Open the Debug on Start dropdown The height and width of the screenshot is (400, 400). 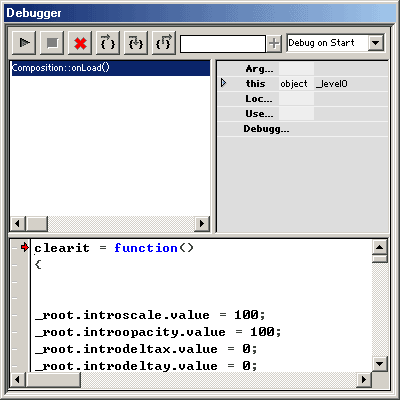pyautogui.click(x=376, y=43)
